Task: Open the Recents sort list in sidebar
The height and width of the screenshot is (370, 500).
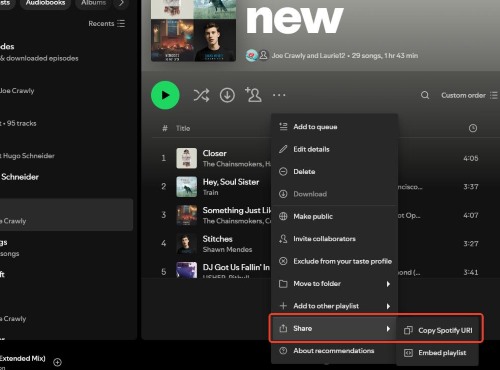Action: (107, 24)
